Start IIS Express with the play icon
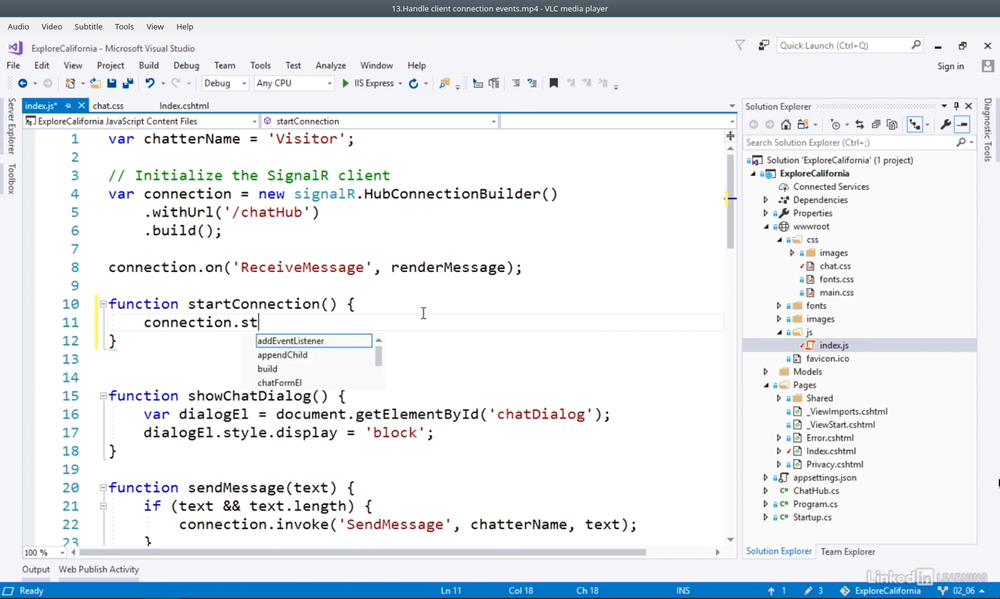The height and width of the screenshot is (599, 1000). 345,84
